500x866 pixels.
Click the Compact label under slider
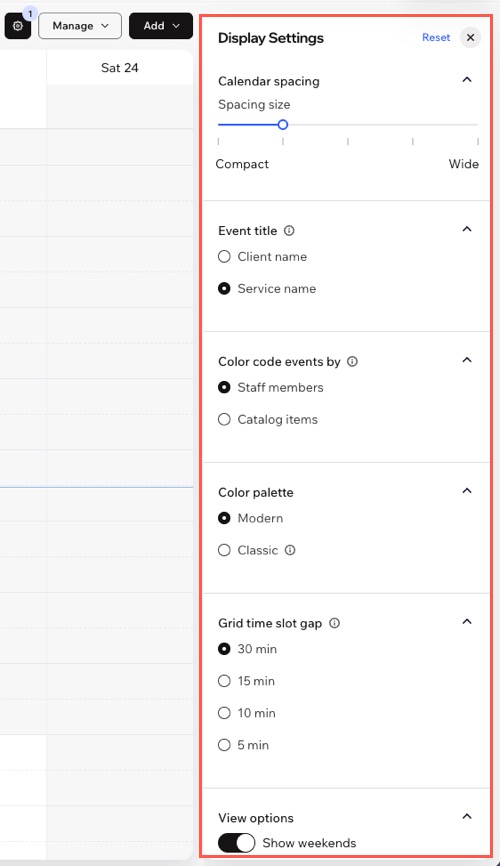click(x=242, y=164)
